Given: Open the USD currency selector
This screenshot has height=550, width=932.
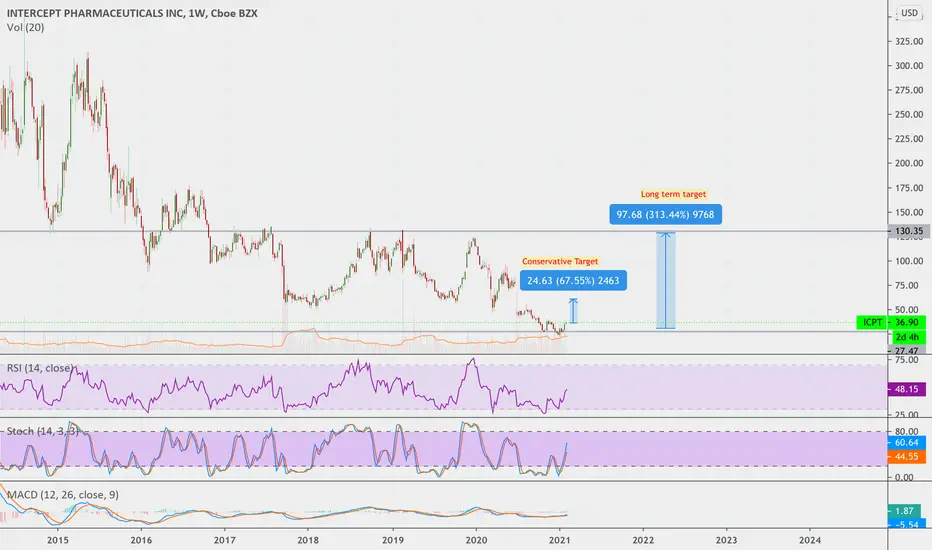Looking at the screenshot, I should (909, 13).
